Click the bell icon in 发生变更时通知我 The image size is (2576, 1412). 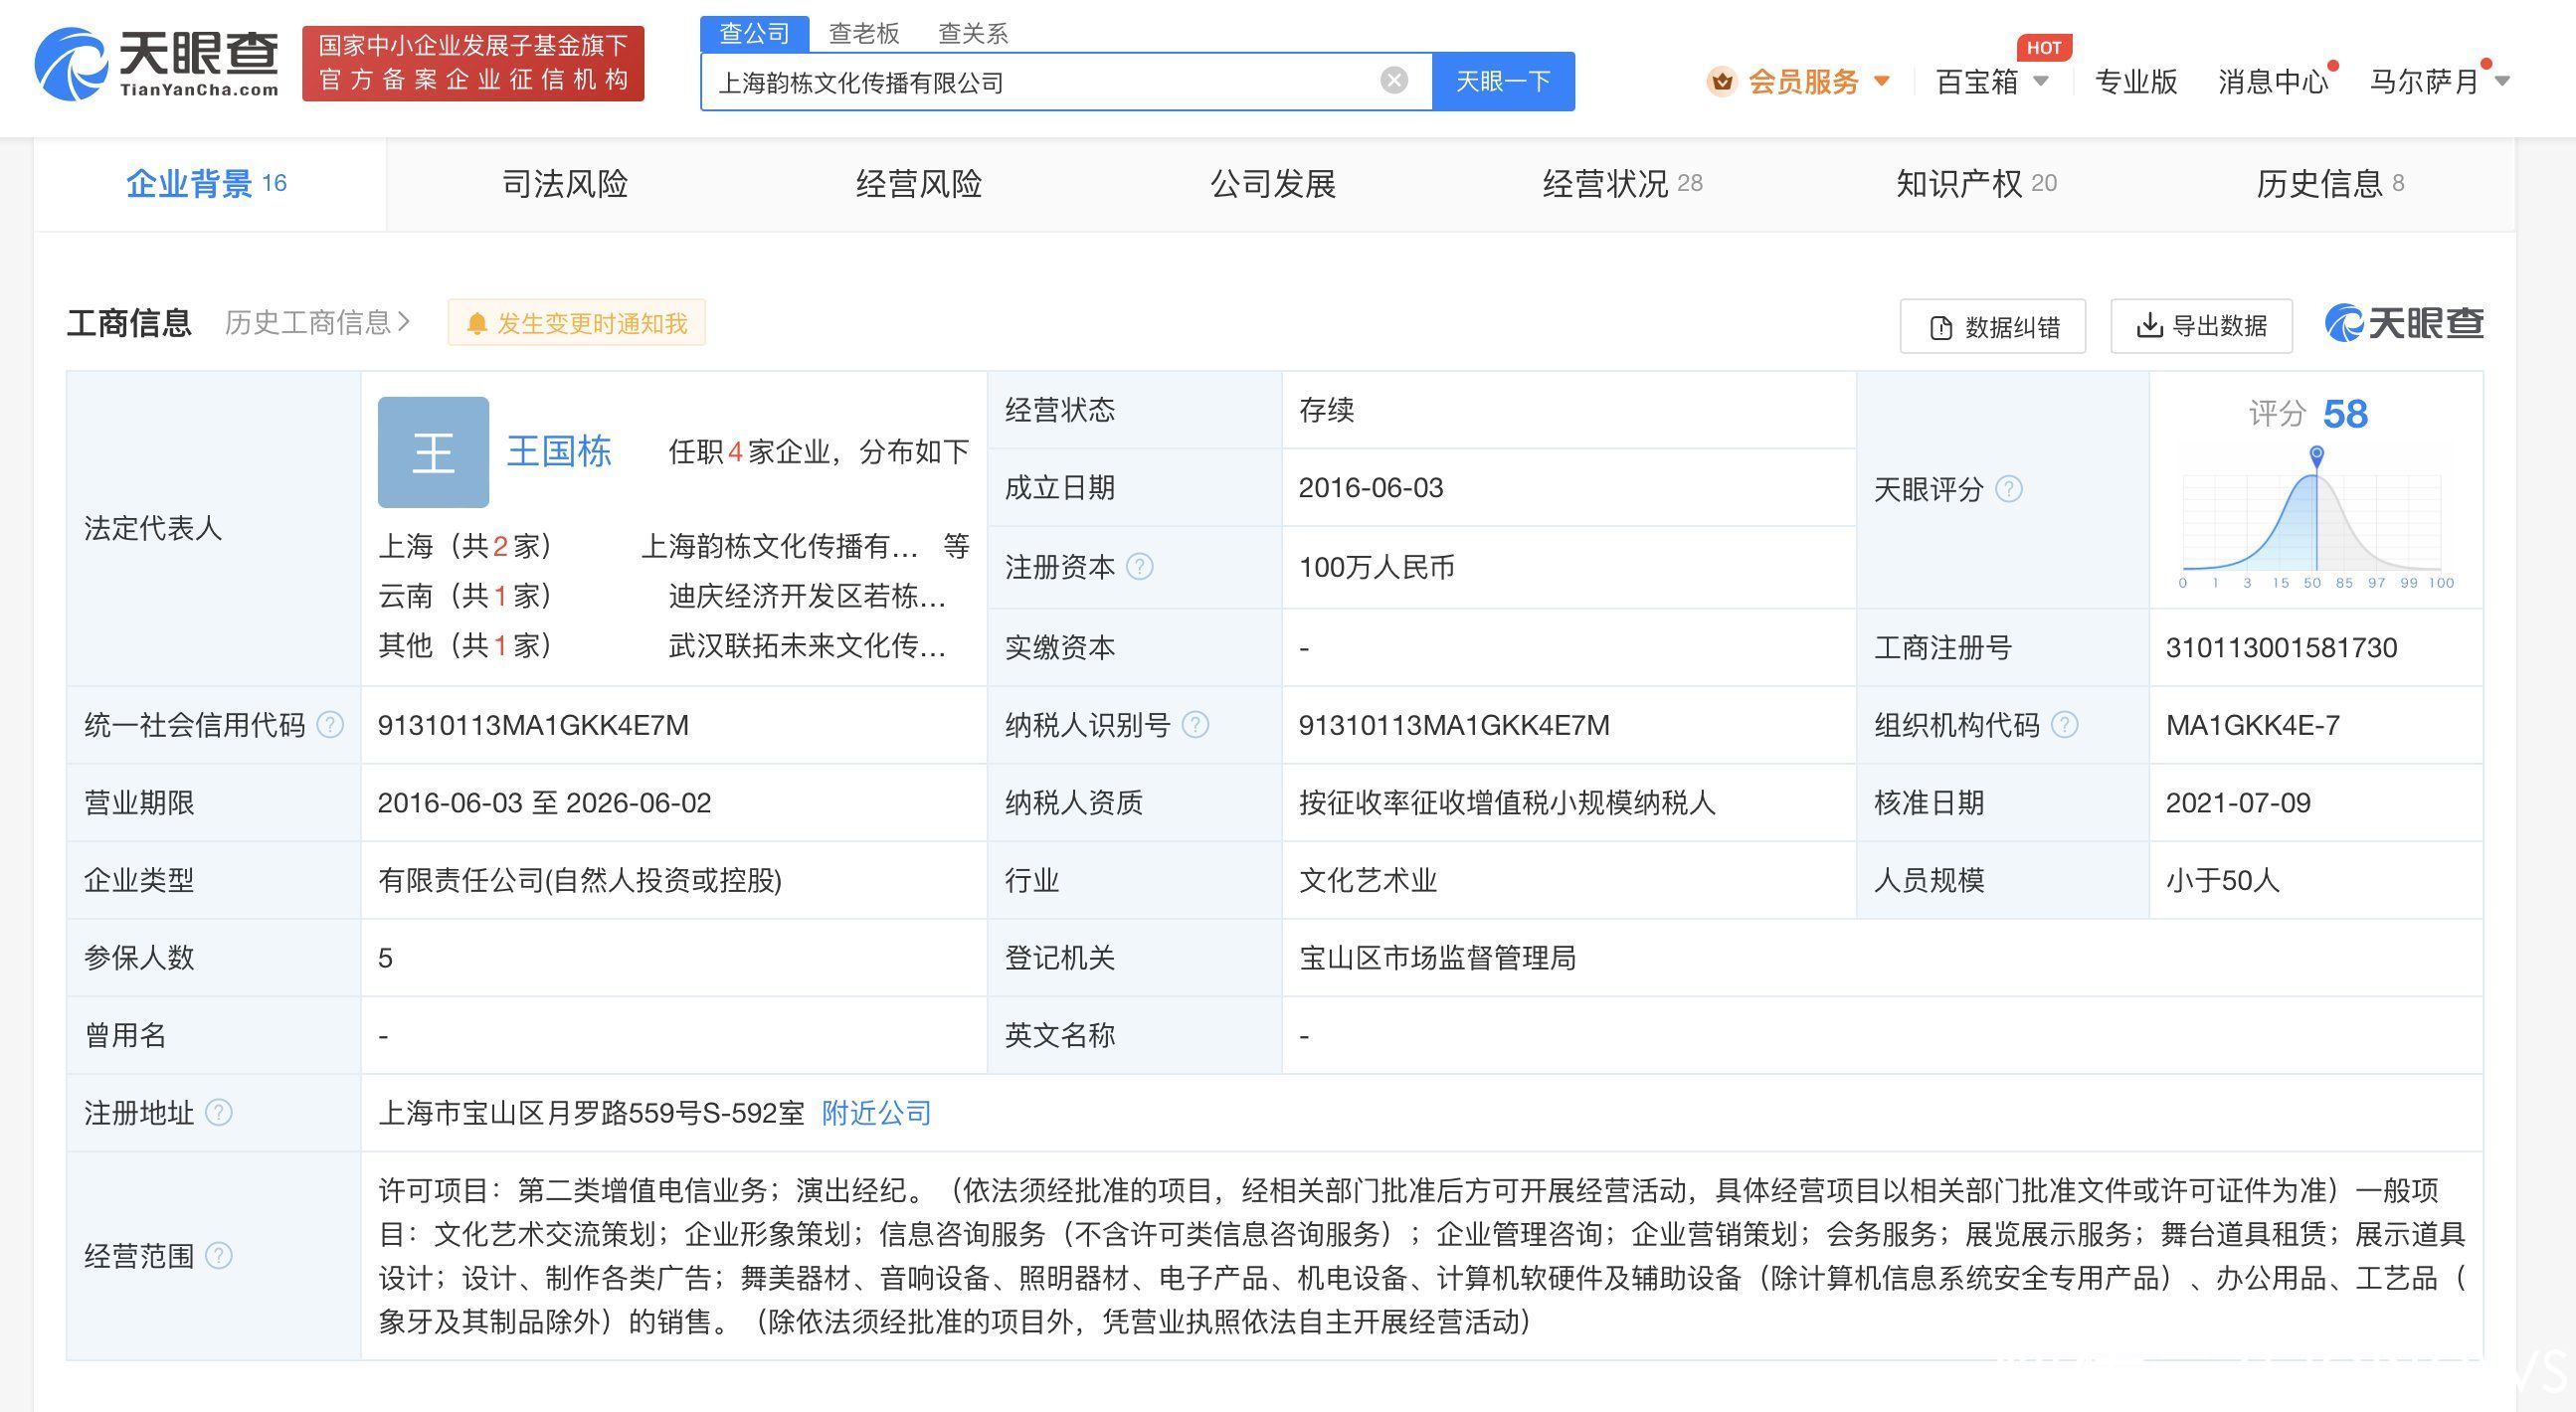pyautogui.click(x=477, y=323)
